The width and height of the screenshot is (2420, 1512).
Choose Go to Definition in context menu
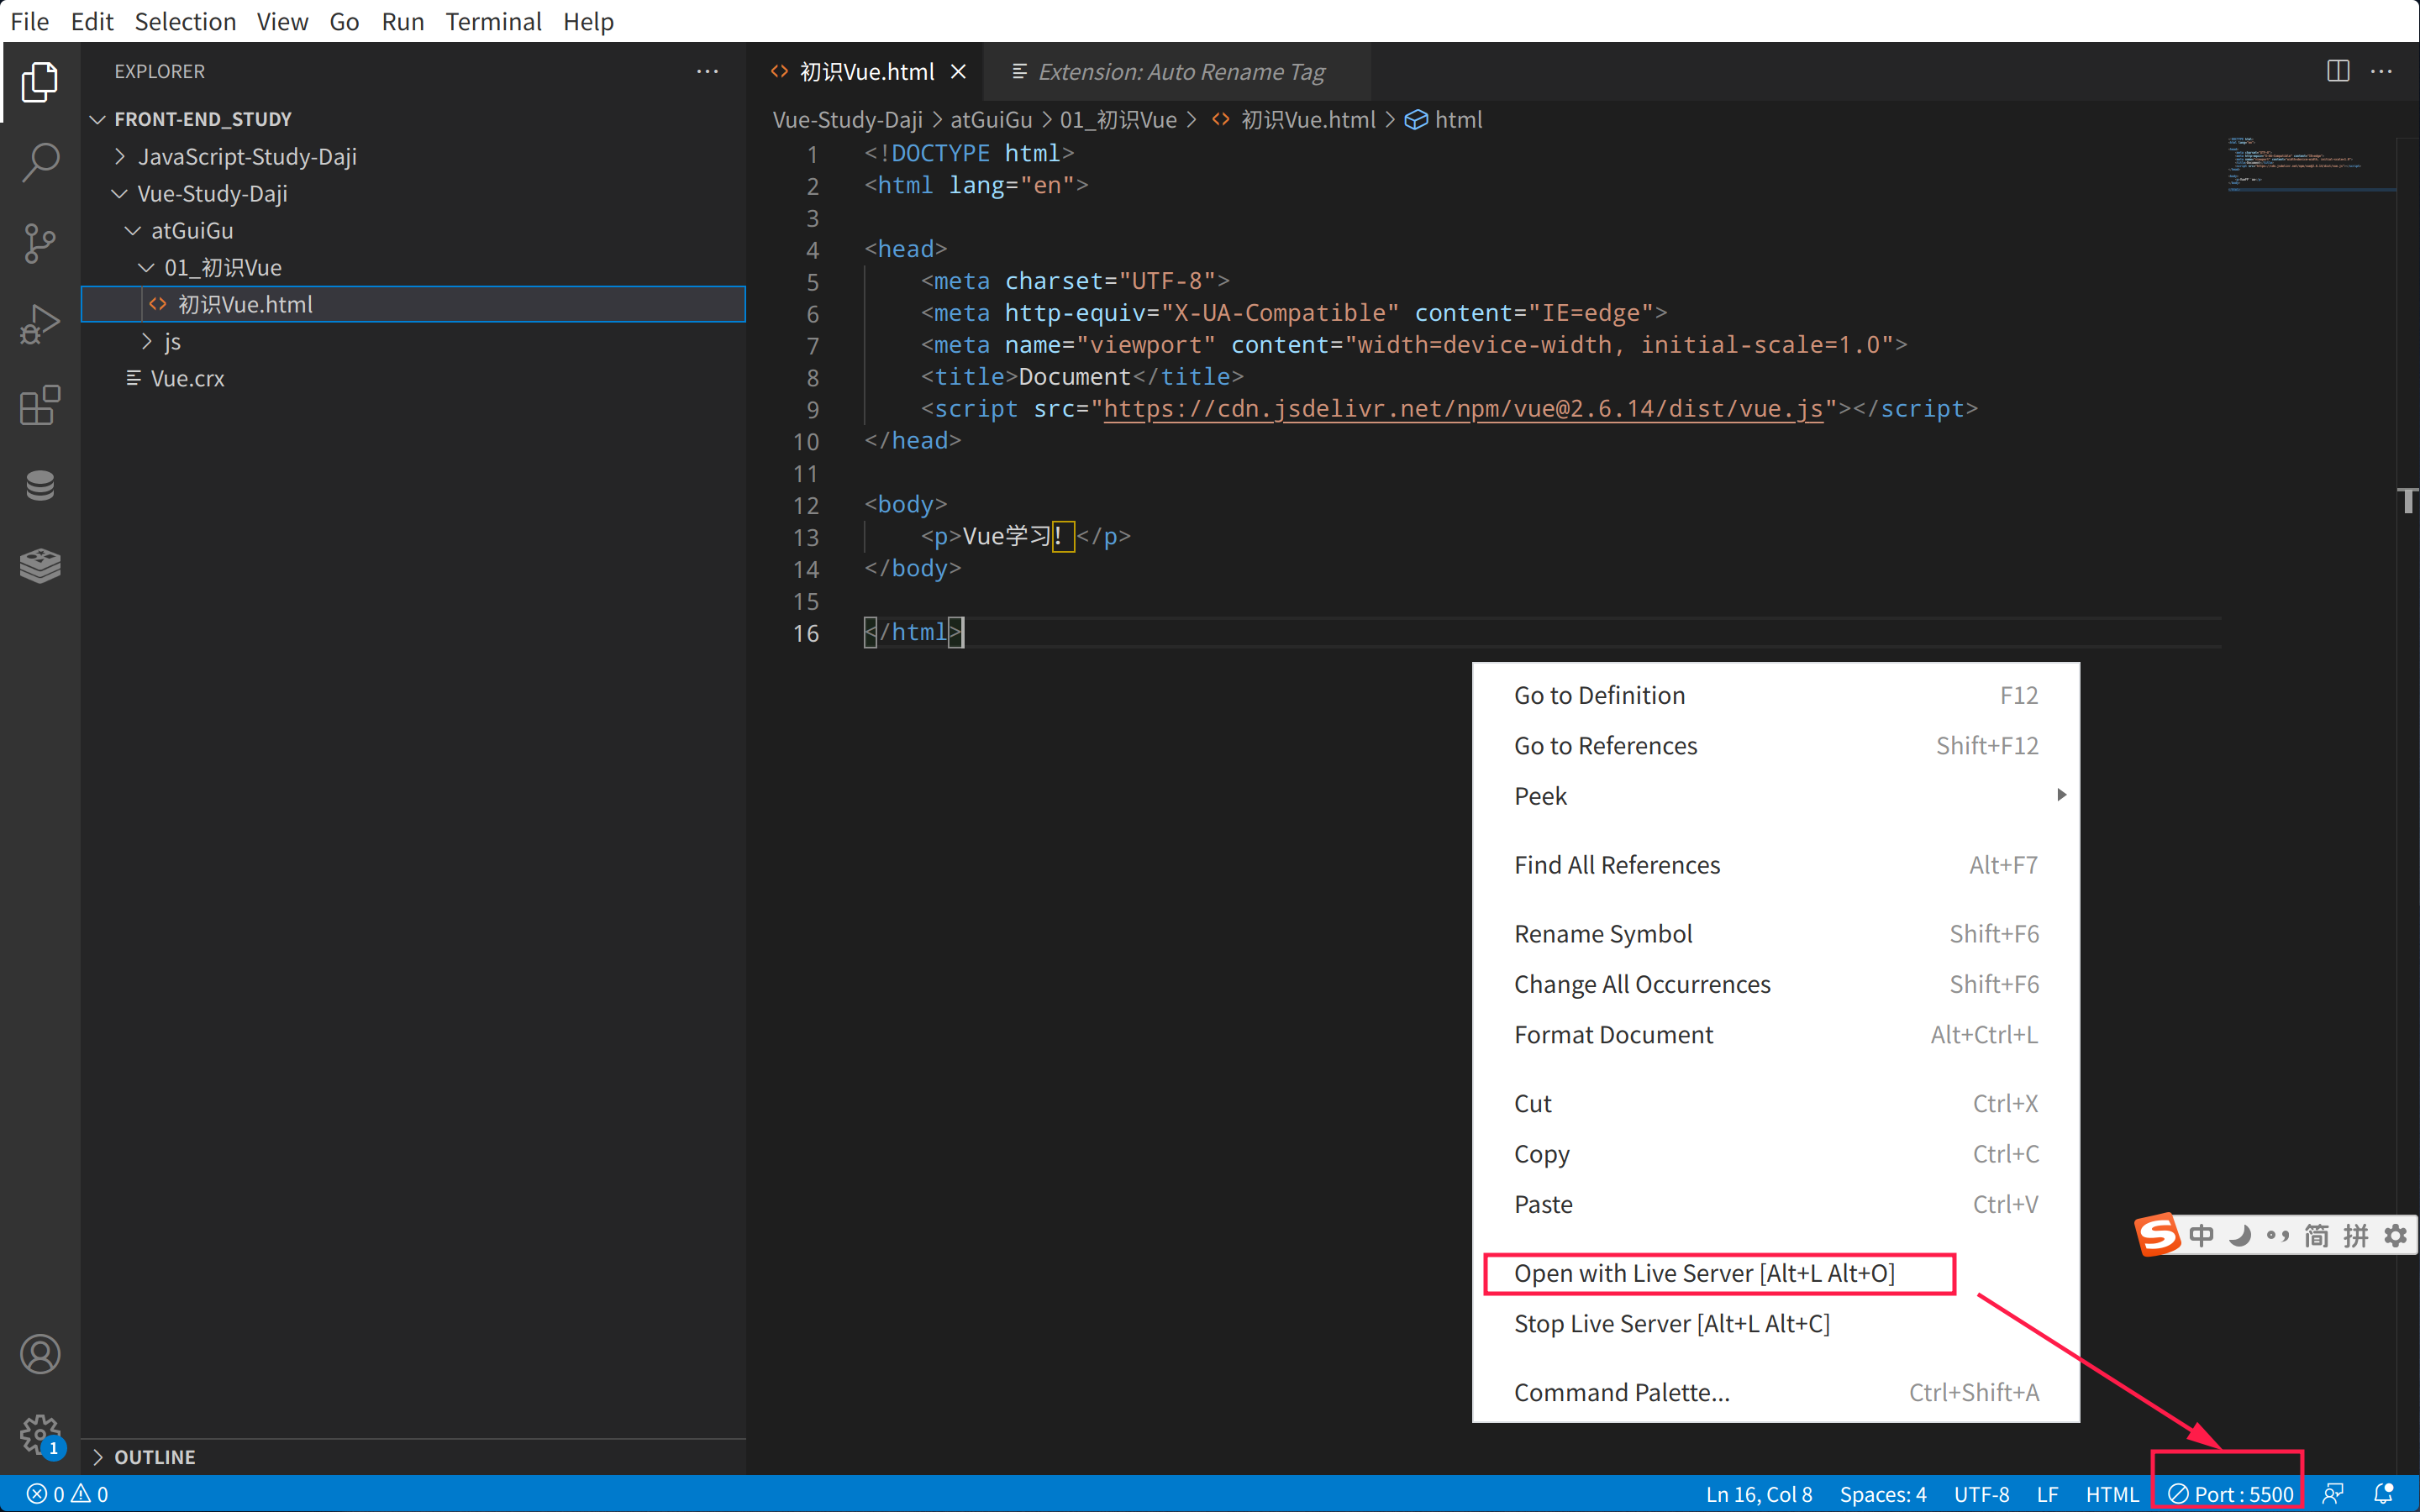pos(1775,695)
